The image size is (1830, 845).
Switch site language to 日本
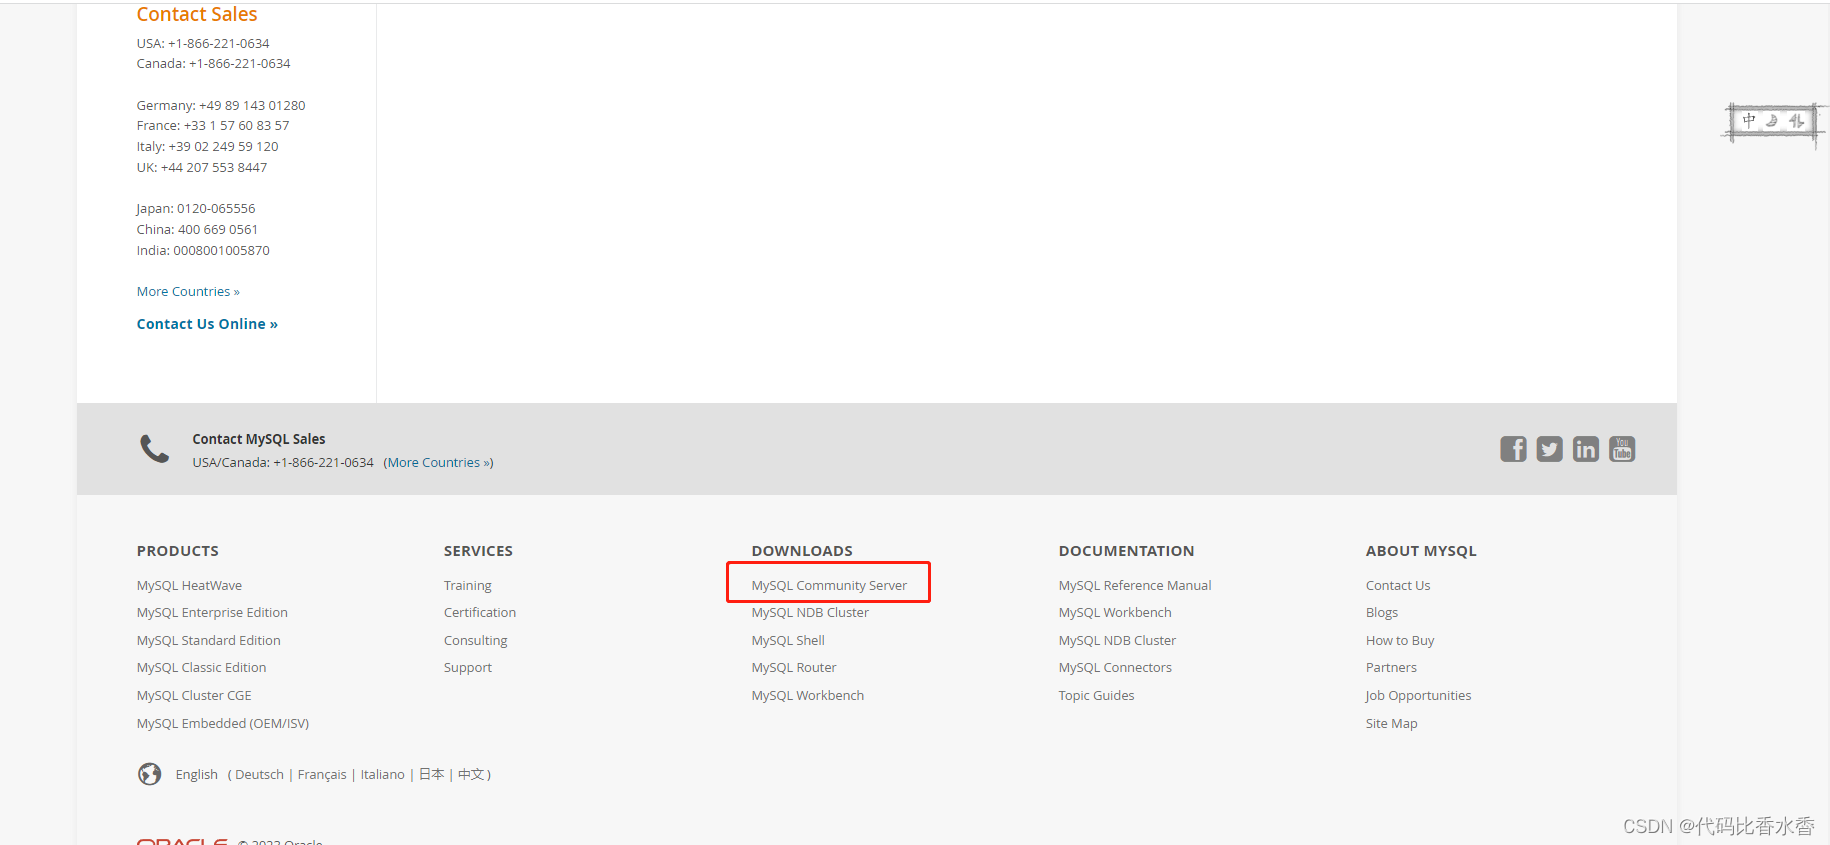432,775
